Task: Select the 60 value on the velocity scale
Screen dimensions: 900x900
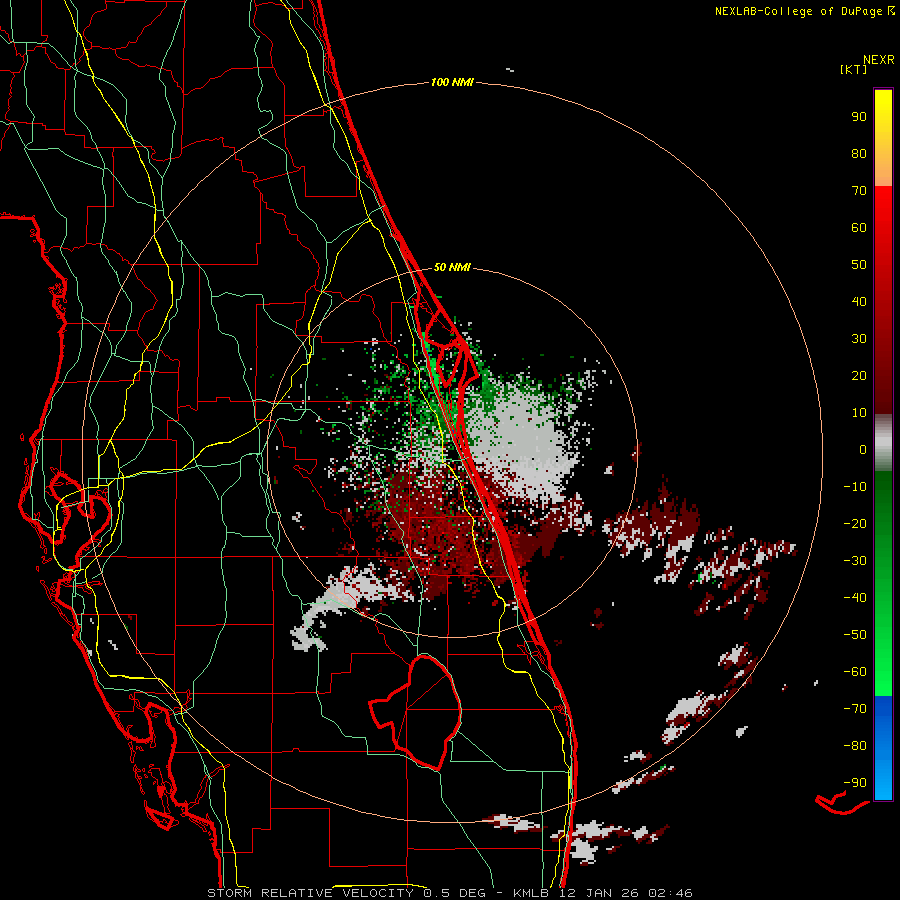Action: click(x=859, y=228)
